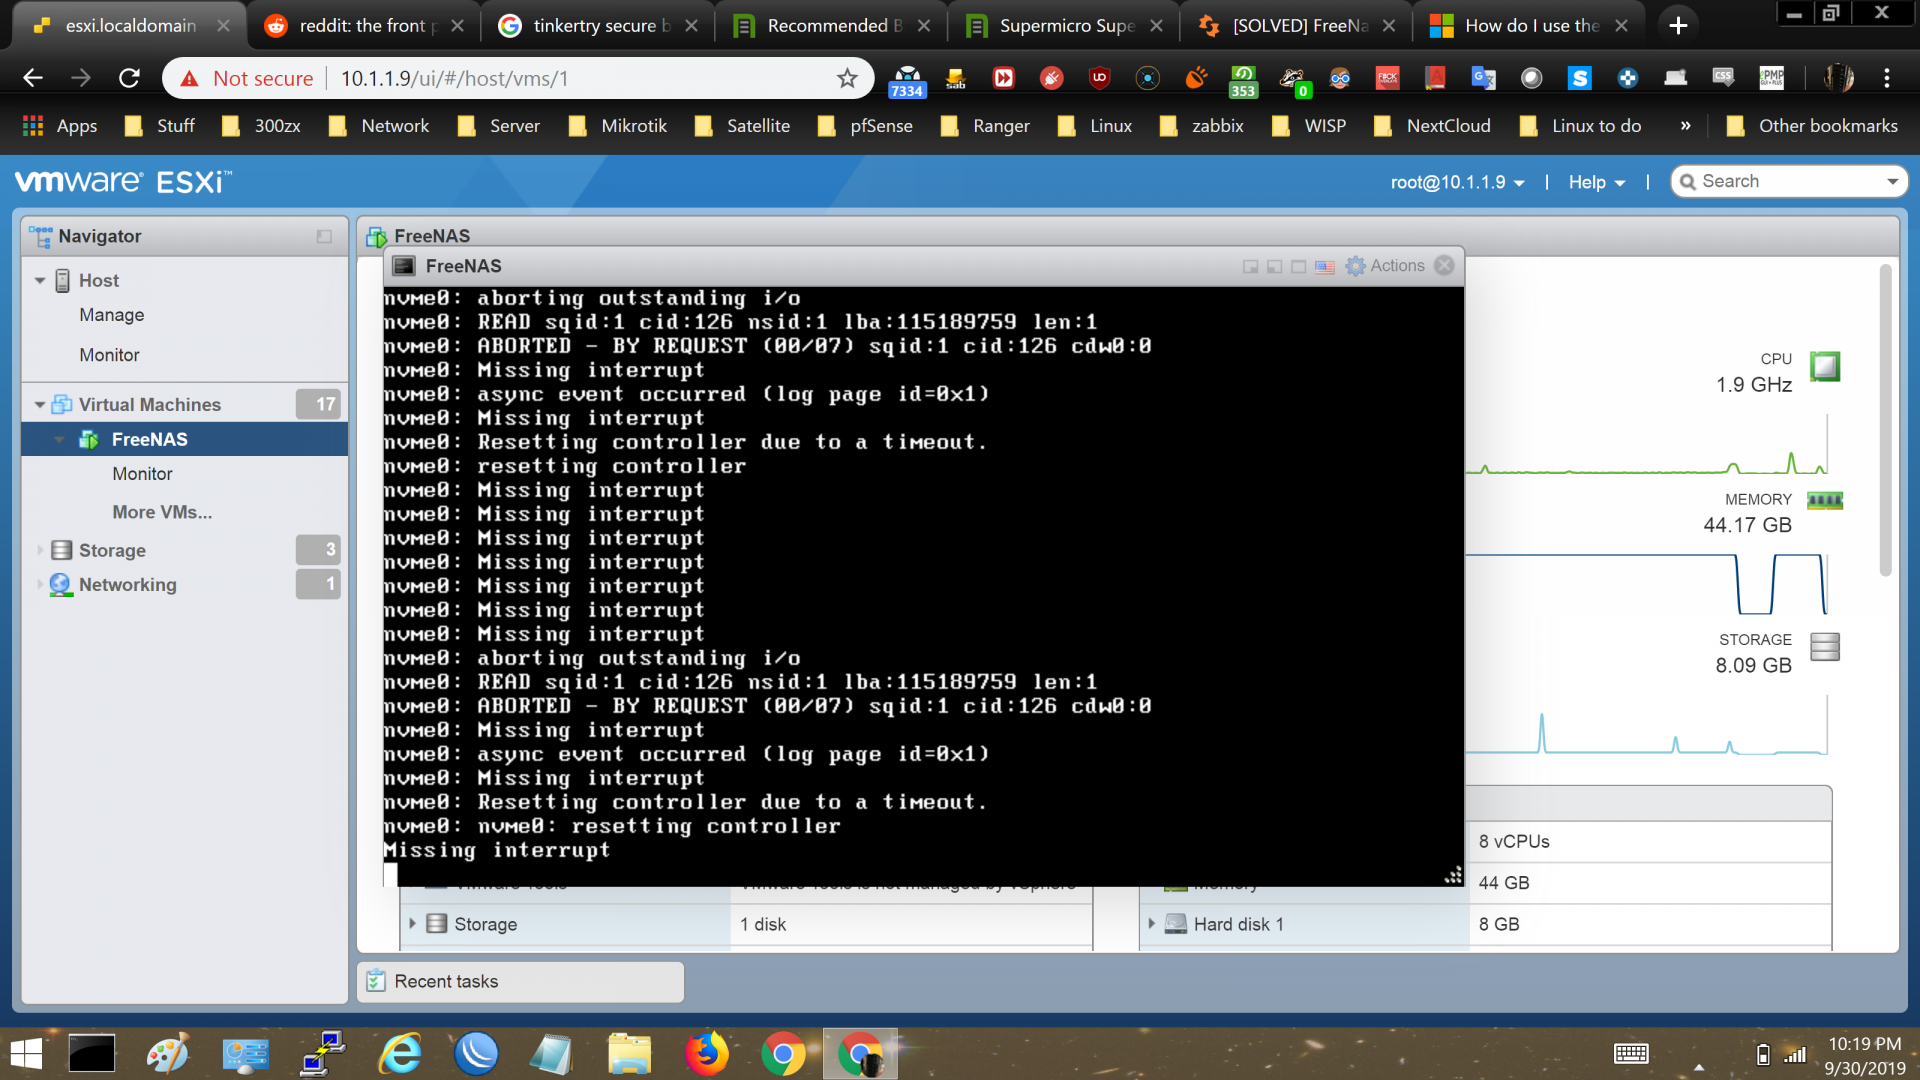Screen dimensions: 1920x1080
Task: Go back in browser history
Action: tap(33, 78)
